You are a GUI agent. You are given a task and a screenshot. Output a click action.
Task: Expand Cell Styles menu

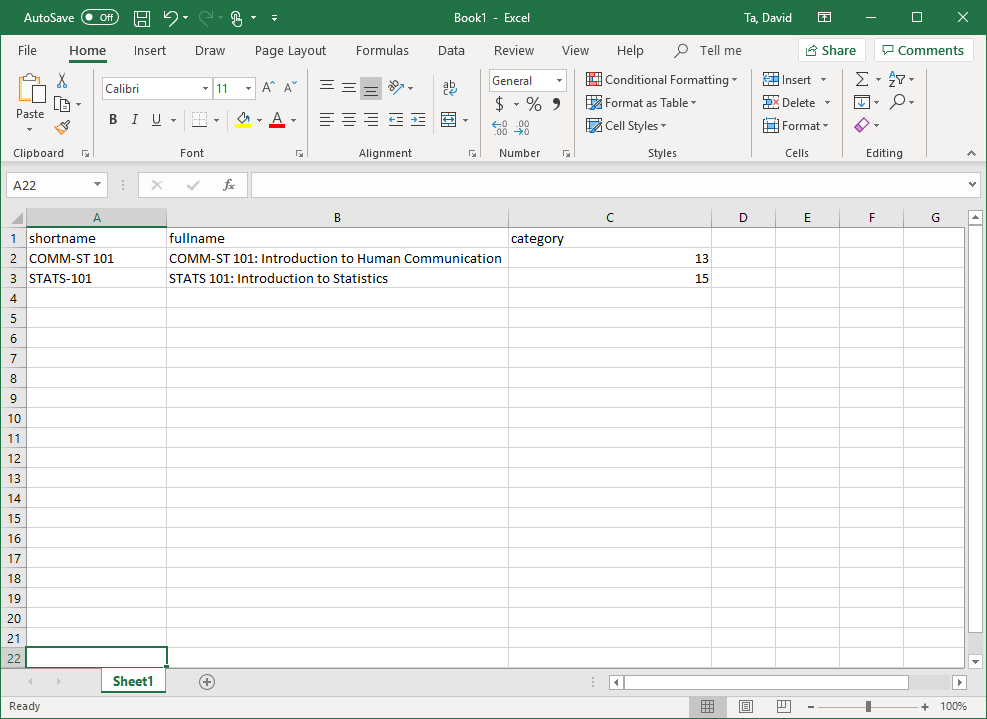point(626,126)
